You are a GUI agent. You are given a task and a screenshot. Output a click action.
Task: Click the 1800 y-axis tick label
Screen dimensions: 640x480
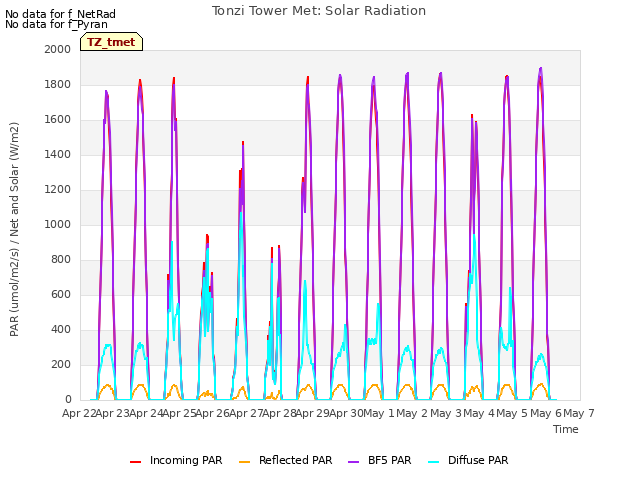[x=58, y=84]
